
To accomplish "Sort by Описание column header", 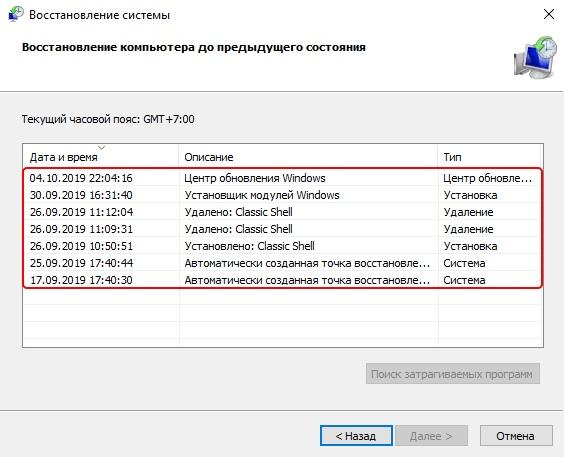I will click(308, 157).
